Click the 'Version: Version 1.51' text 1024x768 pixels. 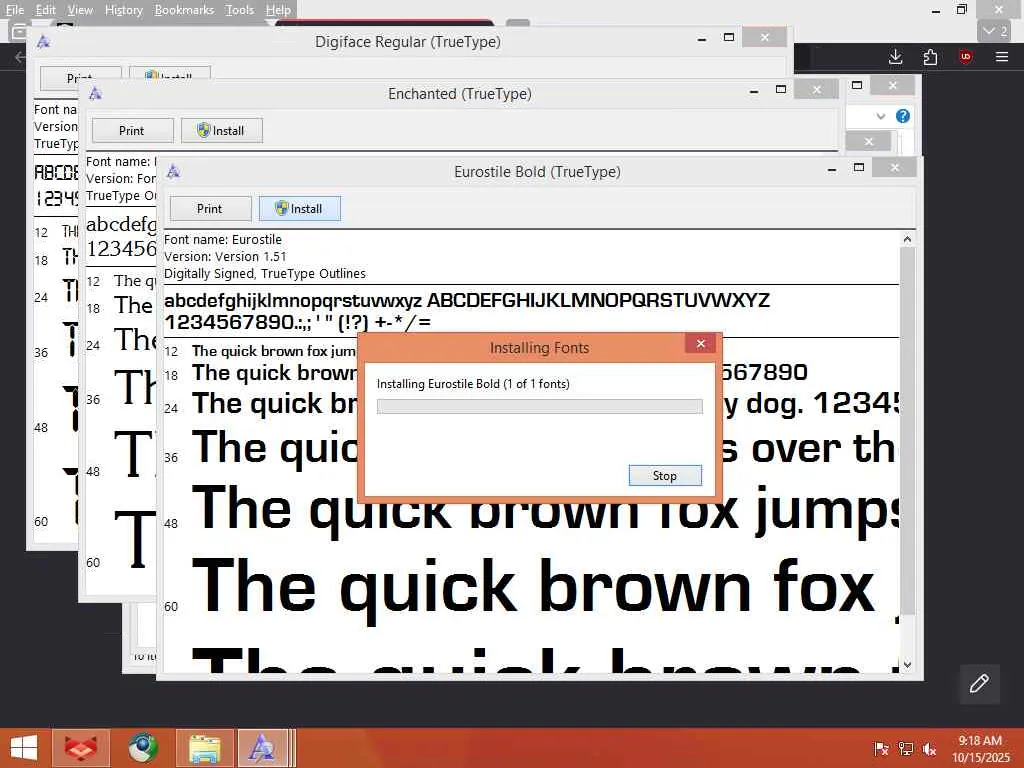pos(225,257)
